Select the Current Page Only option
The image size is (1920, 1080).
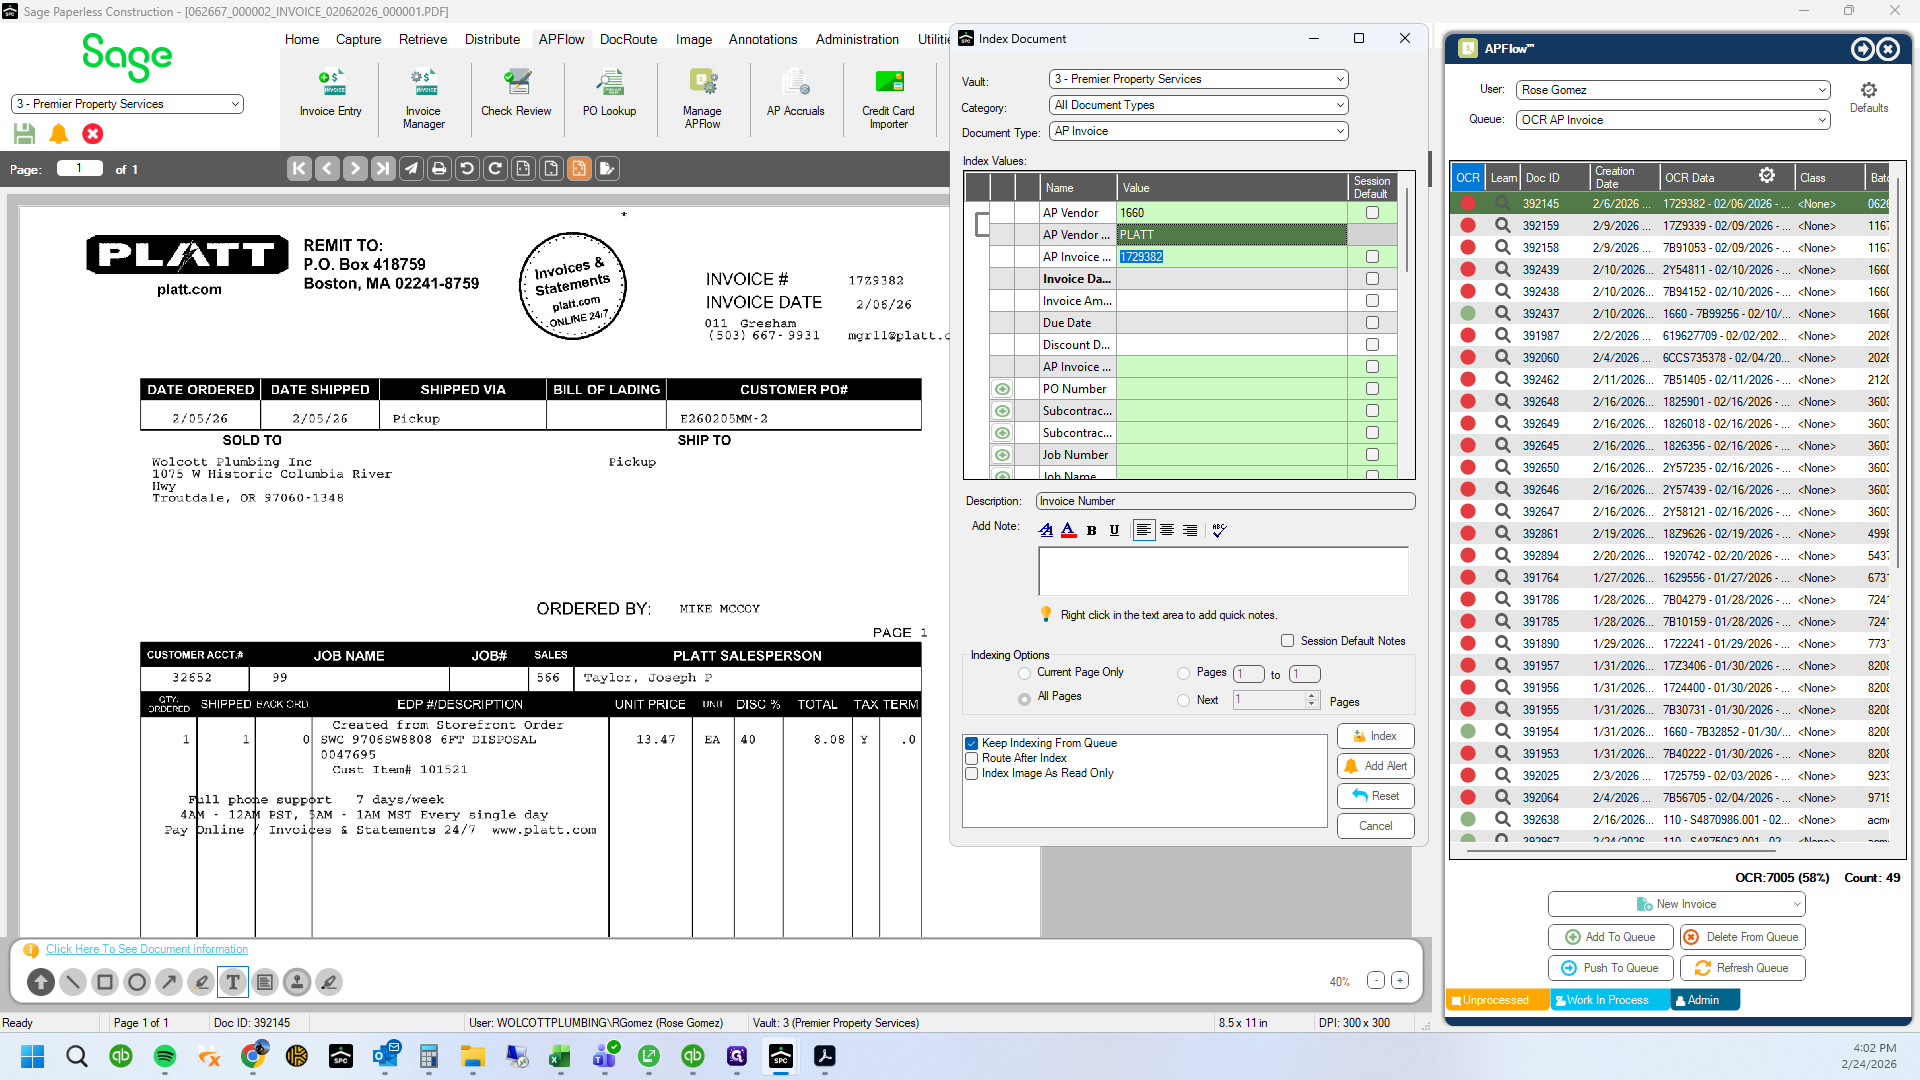click(x=1024, y=673)
